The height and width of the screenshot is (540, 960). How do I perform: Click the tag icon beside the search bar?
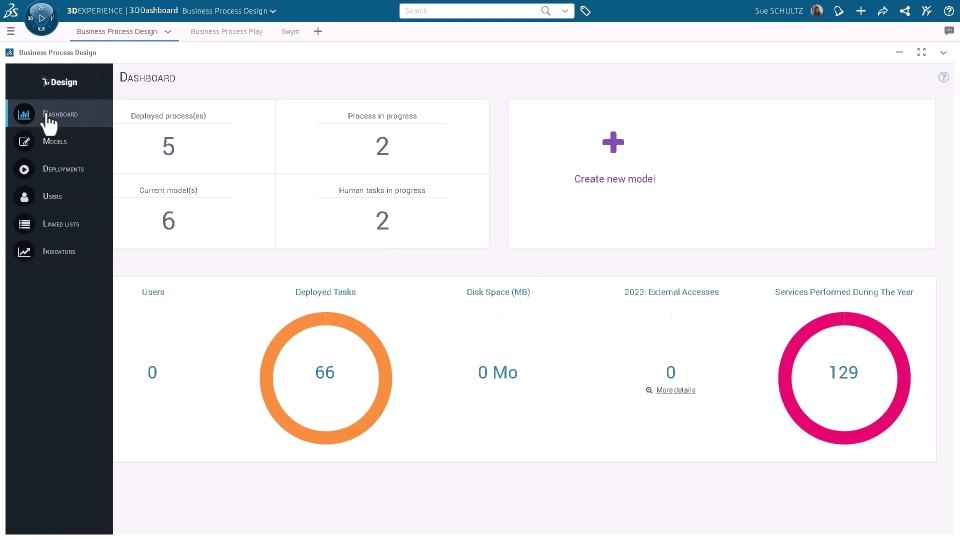click(x=585, y=11)
